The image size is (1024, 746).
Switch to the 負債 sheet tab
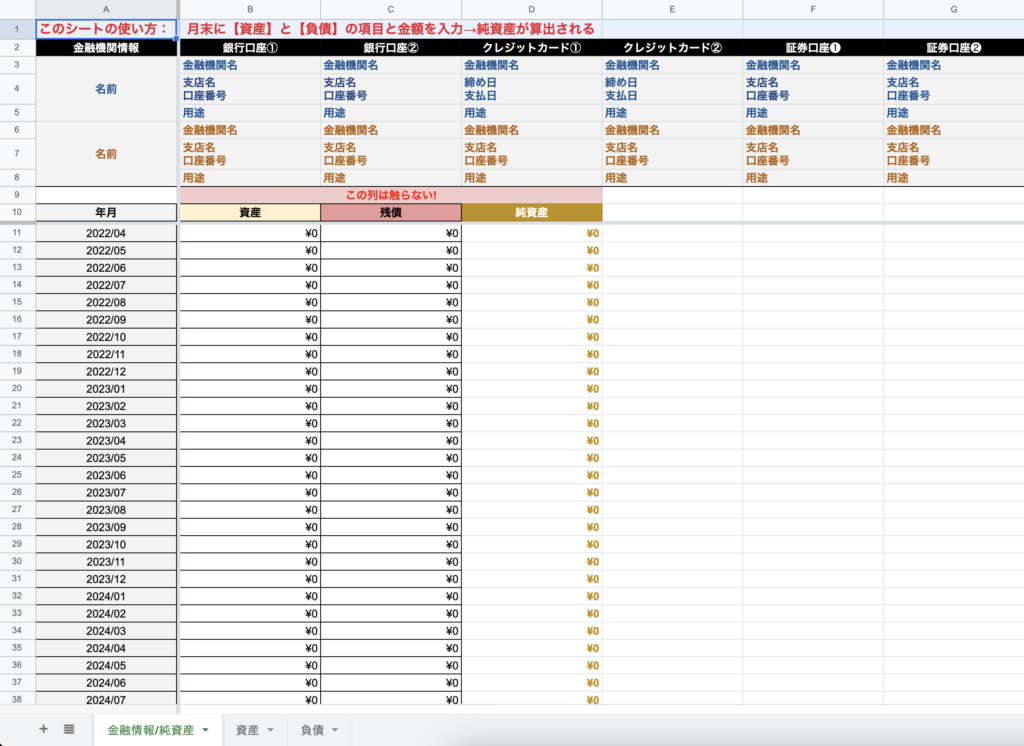click(312, 730)
